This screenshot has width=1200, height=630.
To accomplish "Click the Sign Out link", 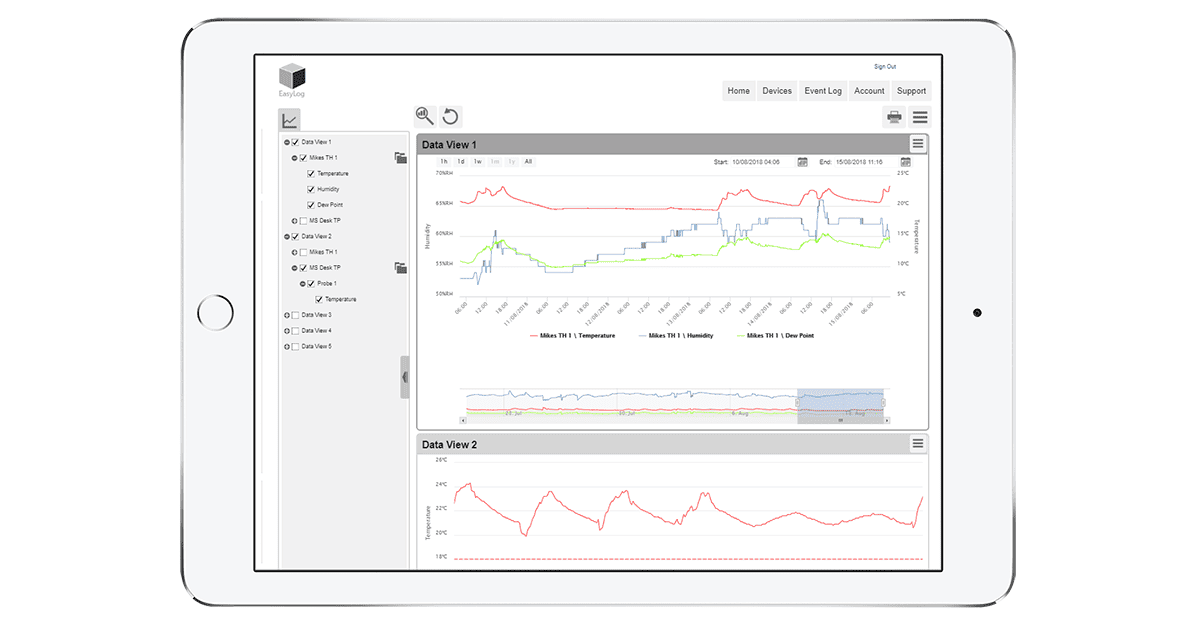I will coord(885,67).
